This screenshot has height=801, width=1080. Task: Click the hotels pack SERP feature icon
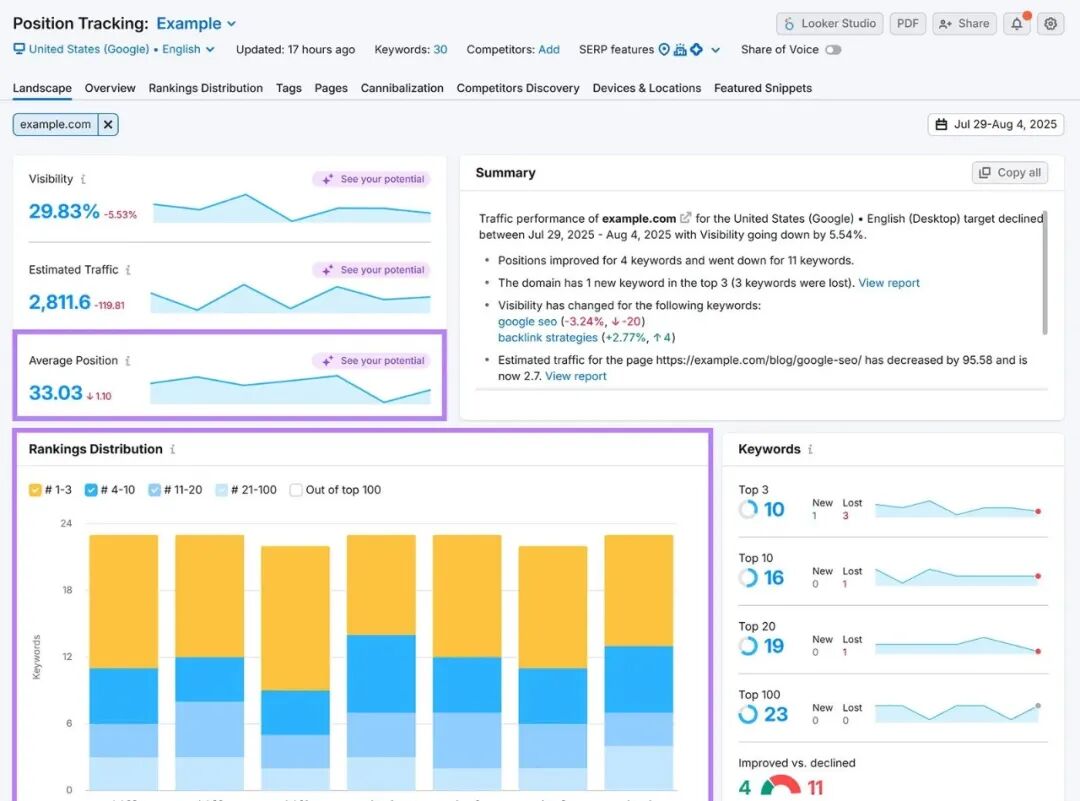[680, 50]
